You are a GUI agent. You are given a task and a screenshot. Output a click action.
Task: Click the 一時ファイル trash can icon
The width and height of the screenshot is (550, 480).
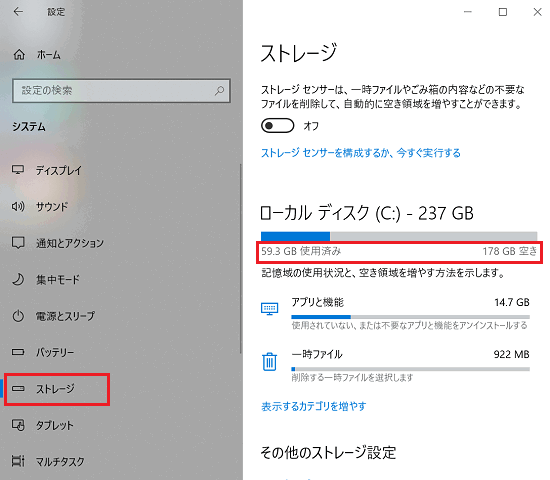[x=269, y=361]
